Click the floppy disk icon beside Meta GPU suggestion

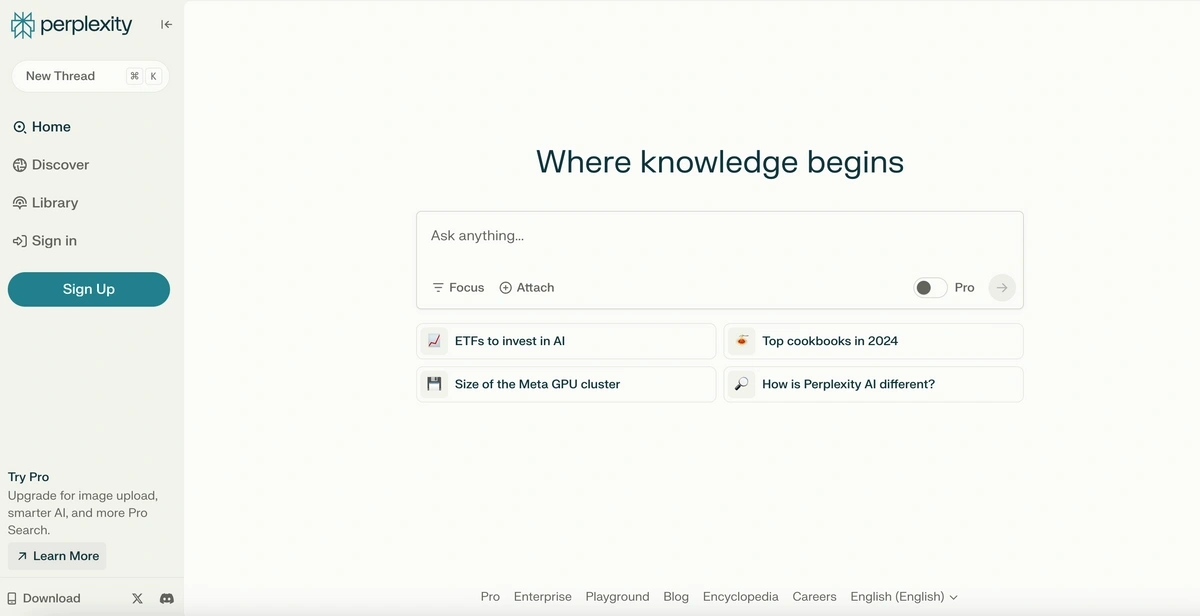(x=434, y=384)
